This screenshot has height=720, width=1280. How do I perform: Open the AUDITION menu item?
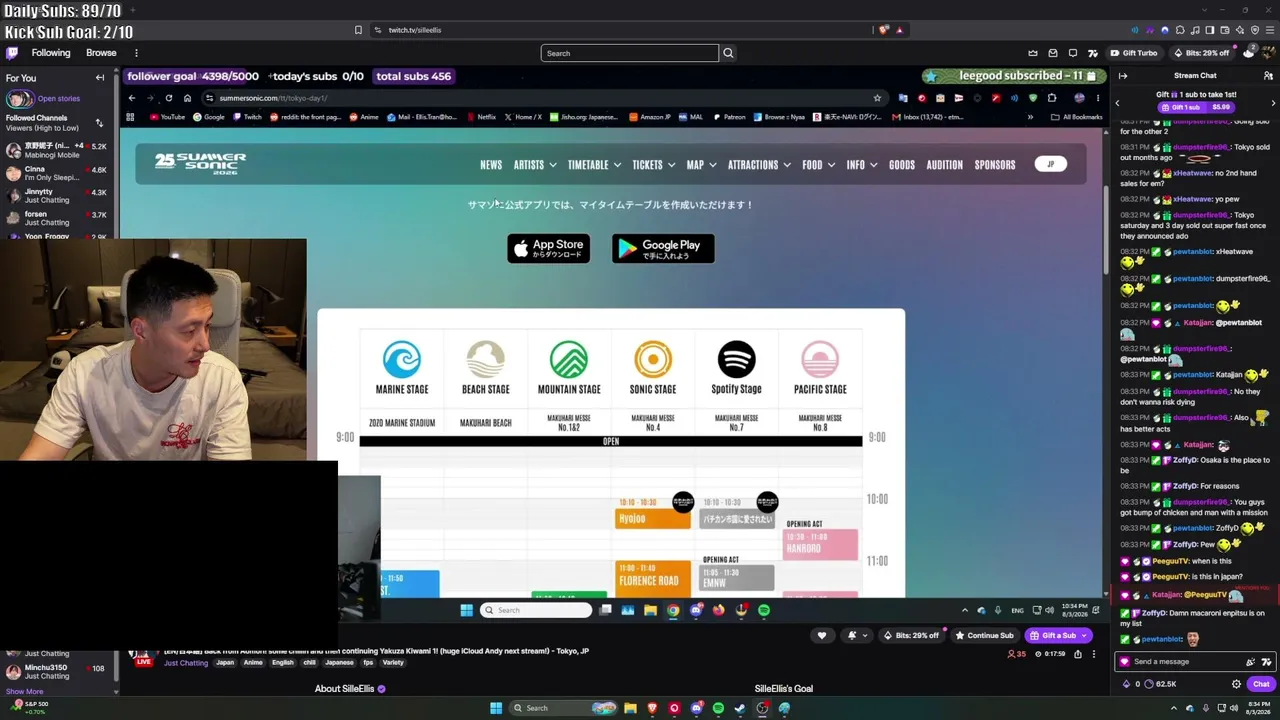945,165
